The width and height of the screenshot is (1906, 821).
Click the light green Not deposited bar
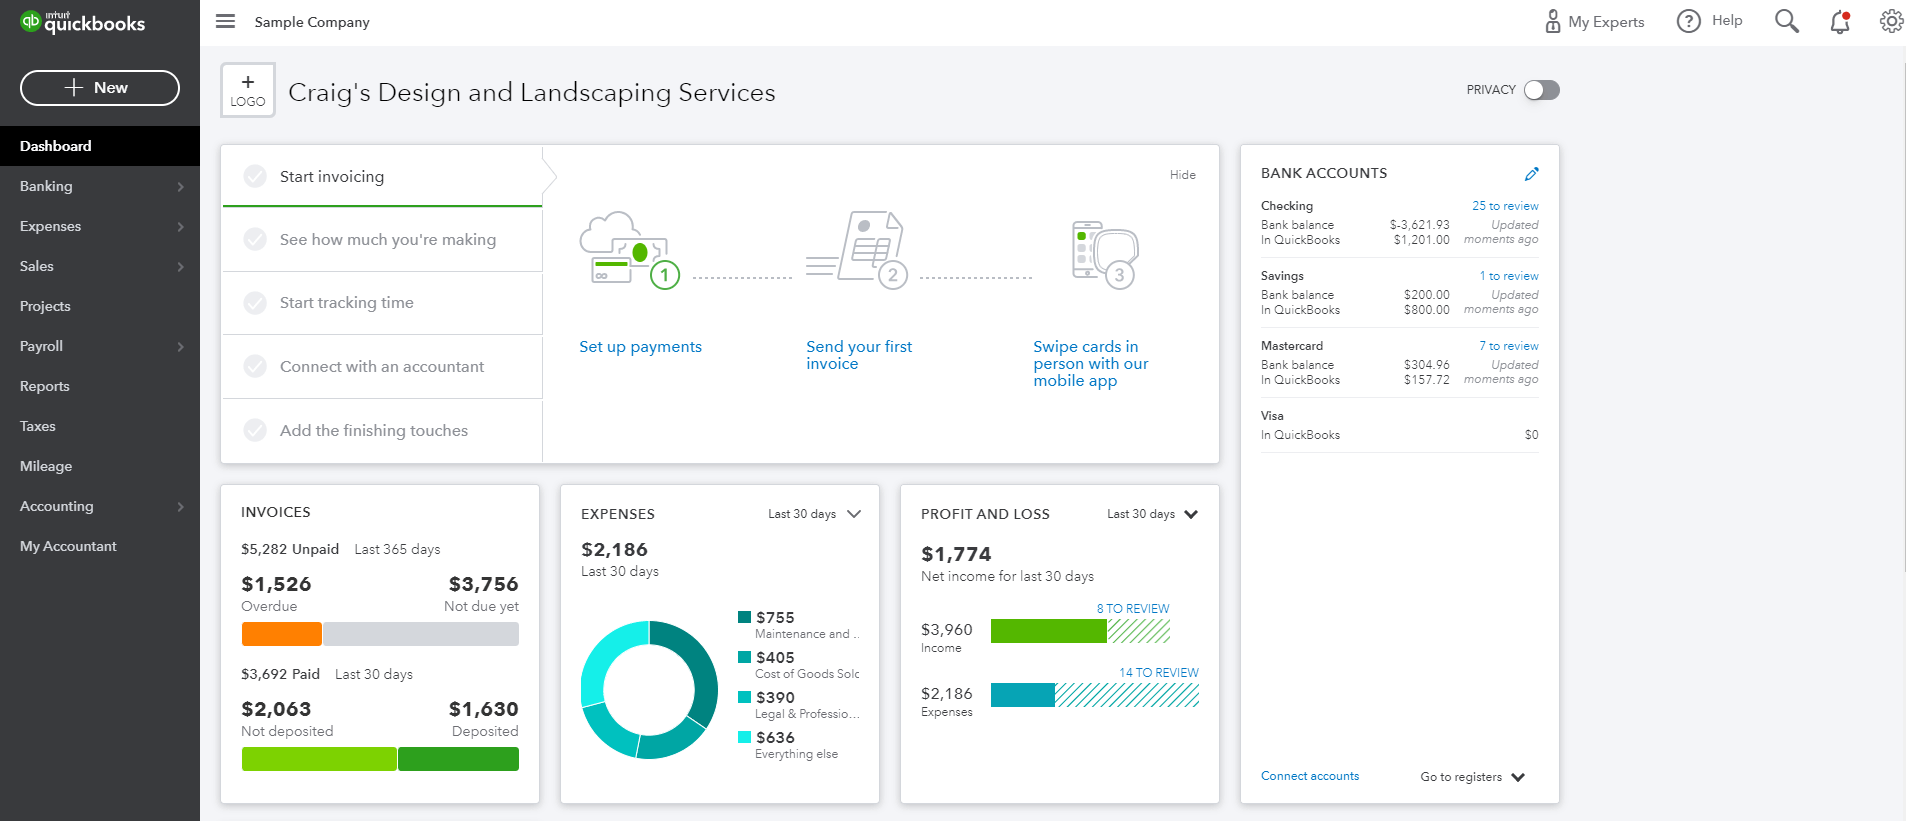[319, 759]
